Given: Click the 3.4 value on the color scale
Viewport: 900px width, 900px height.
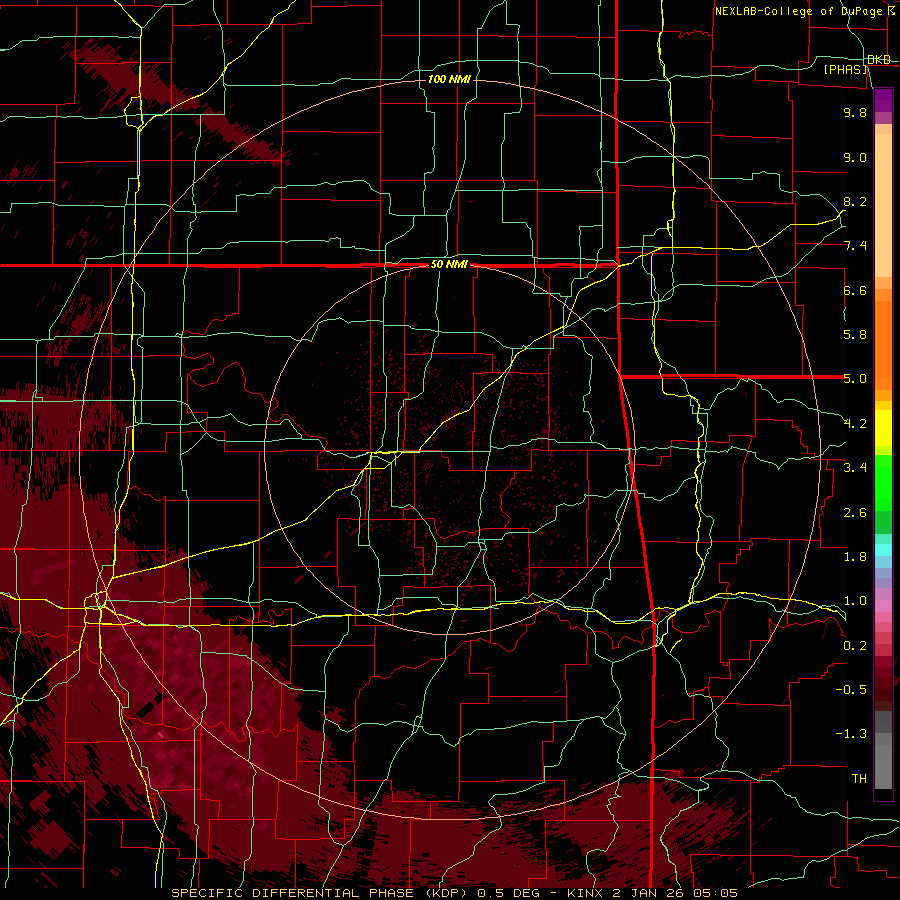Looking at the screenshot, I should pyautogui.click(x=855, y=468).
